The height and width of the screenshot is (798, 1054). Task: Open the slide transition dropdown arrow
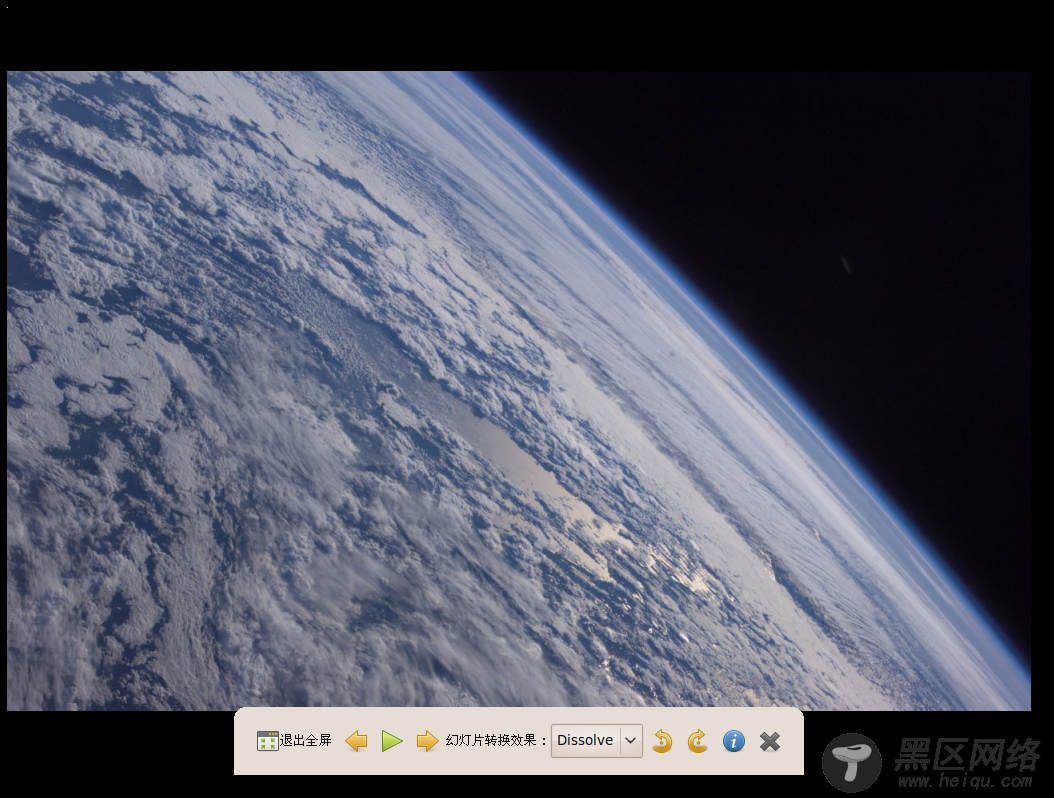coord(631,741)
